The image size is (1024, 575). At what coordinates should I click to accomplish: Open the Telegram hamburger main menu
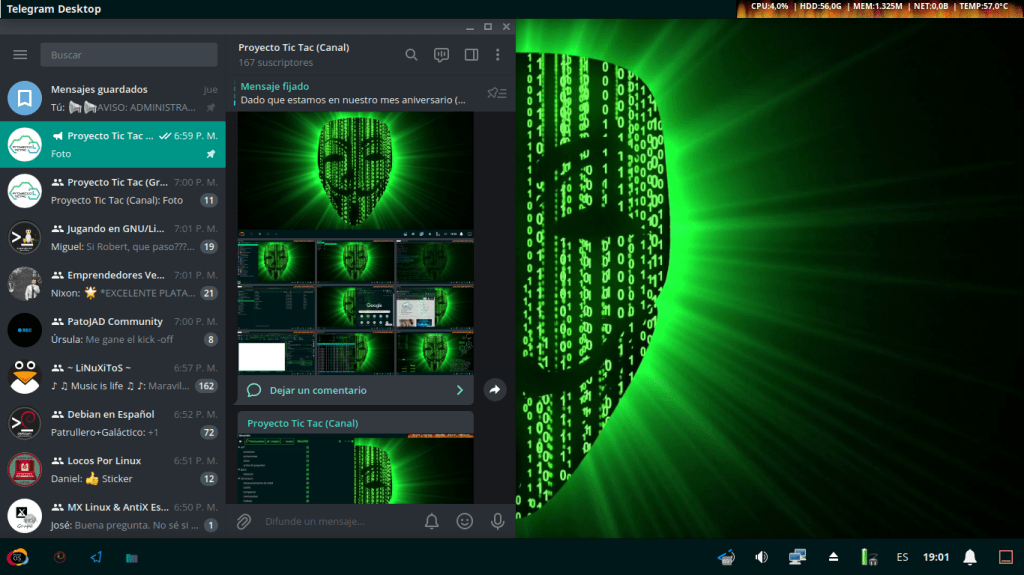[x=20, y=55]
